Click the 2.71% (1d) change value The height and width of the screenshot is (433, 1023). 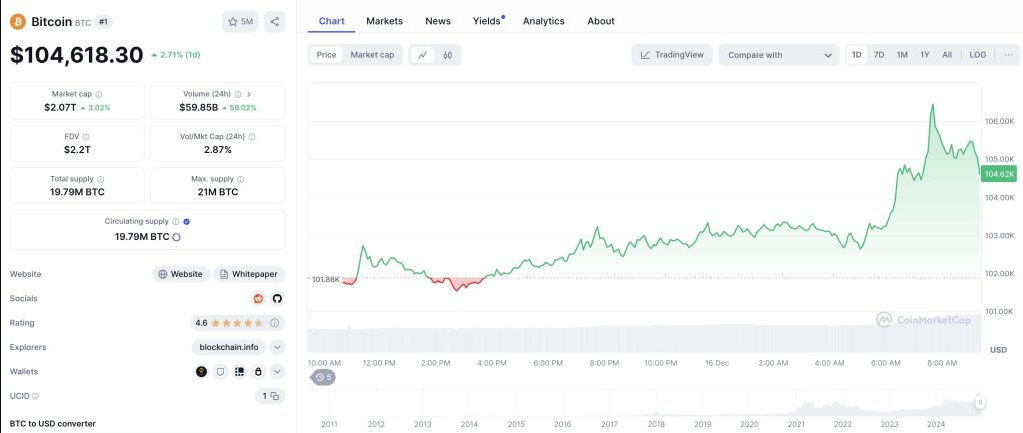[x=176, y=55]
